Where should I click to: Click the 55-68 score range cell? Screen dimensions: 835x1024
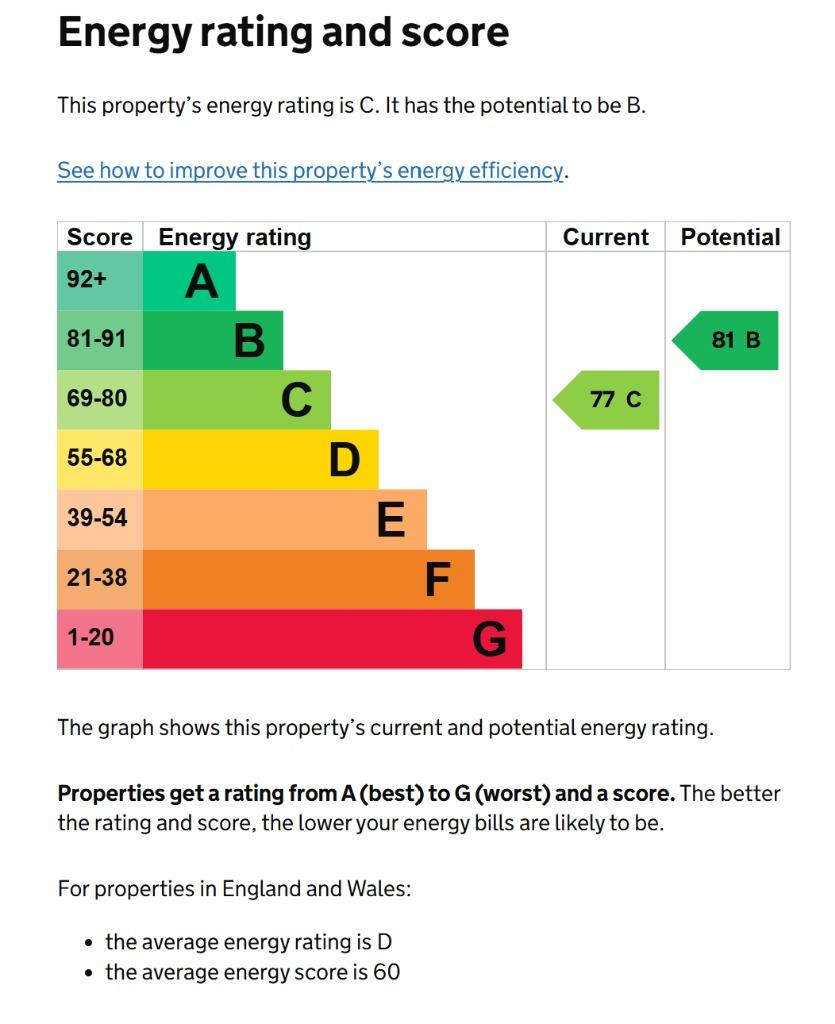100,459
